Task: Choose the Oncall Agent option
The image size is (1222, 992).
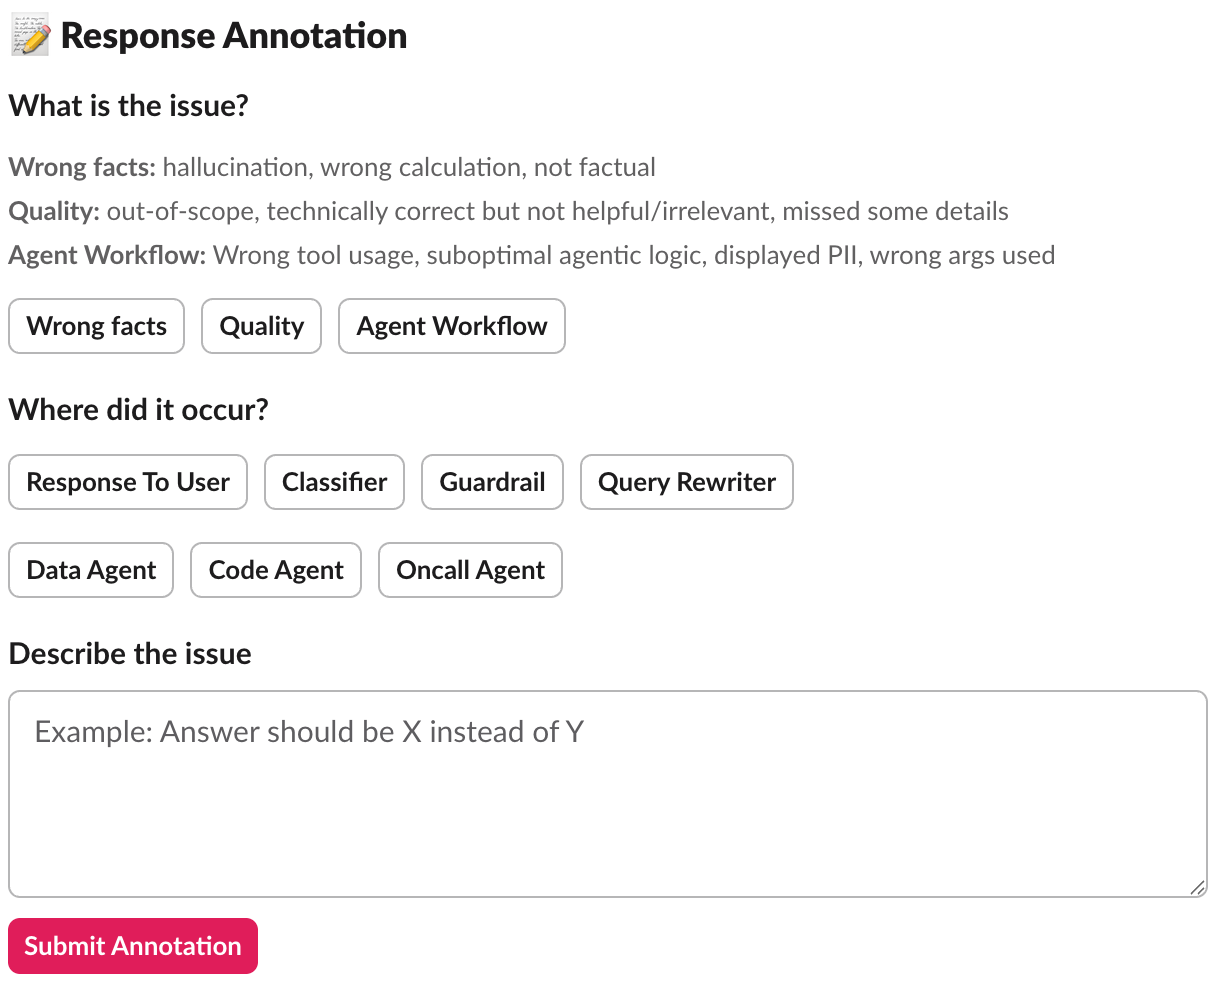Action: (470, 570)
